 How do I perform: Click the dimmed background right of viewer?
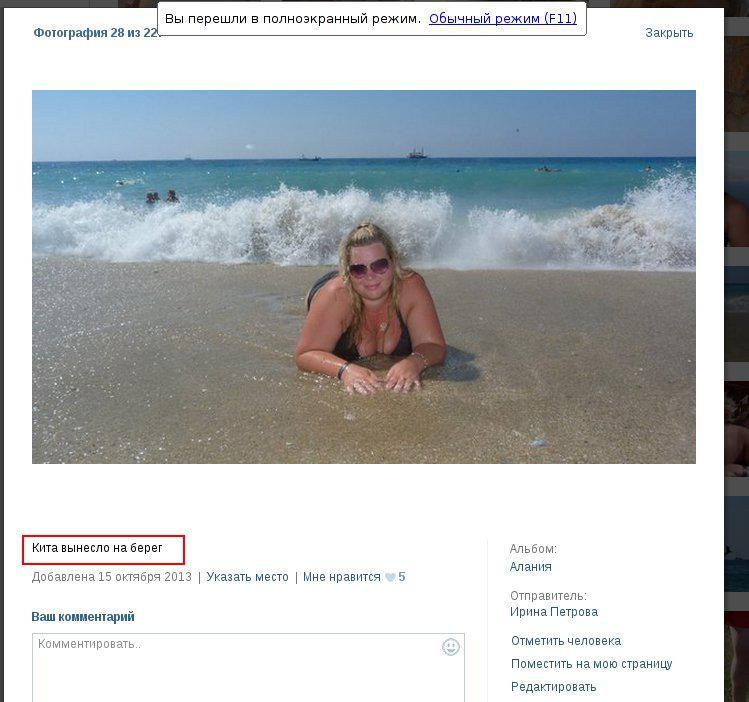[x=737, y=334]
